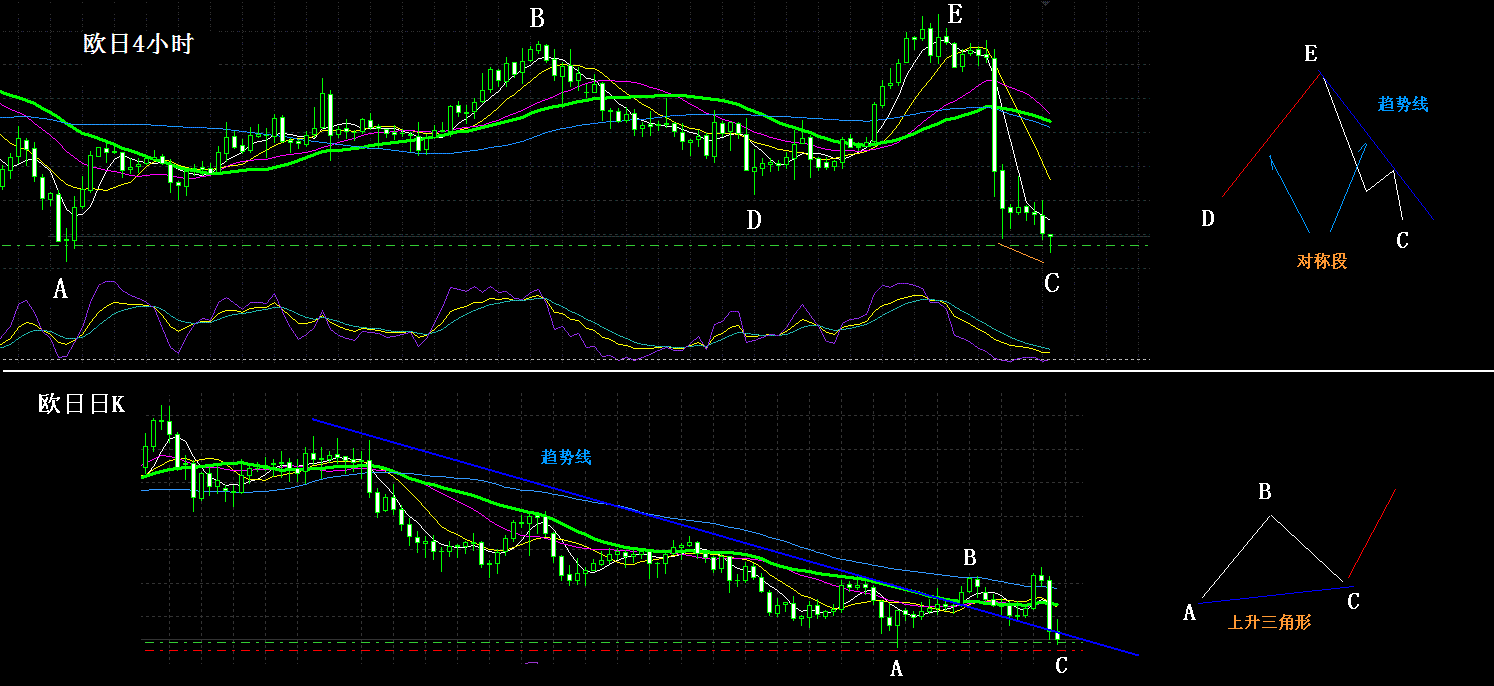
Task: Click the "欧日日K" chart title
Action: [81, 404]
